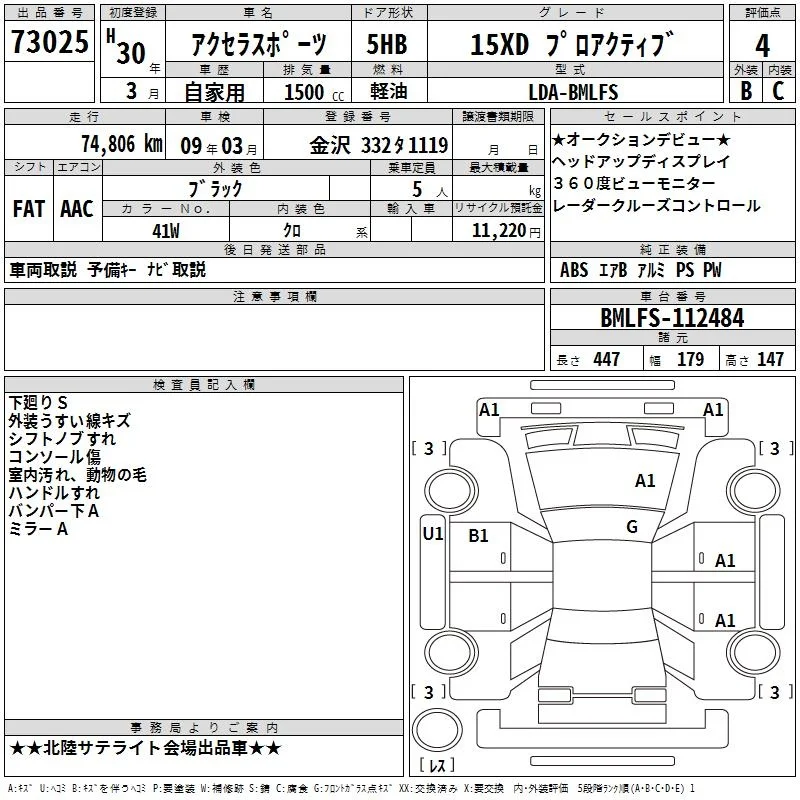Select exterior color ブラック
The image size is (800, 800).
215,189
